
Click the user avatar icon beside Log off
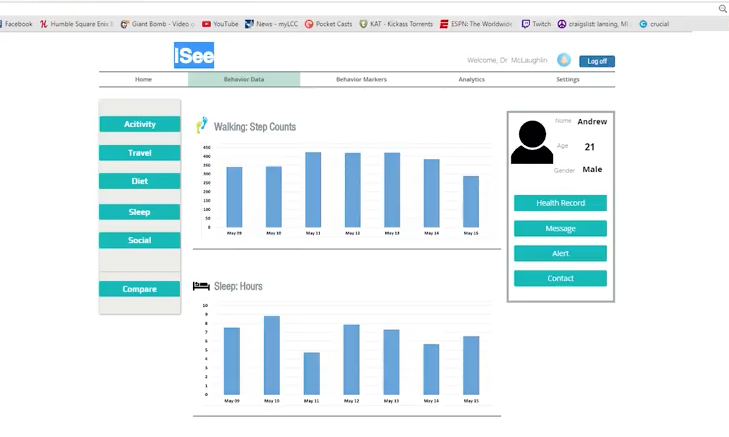(564, 61)
